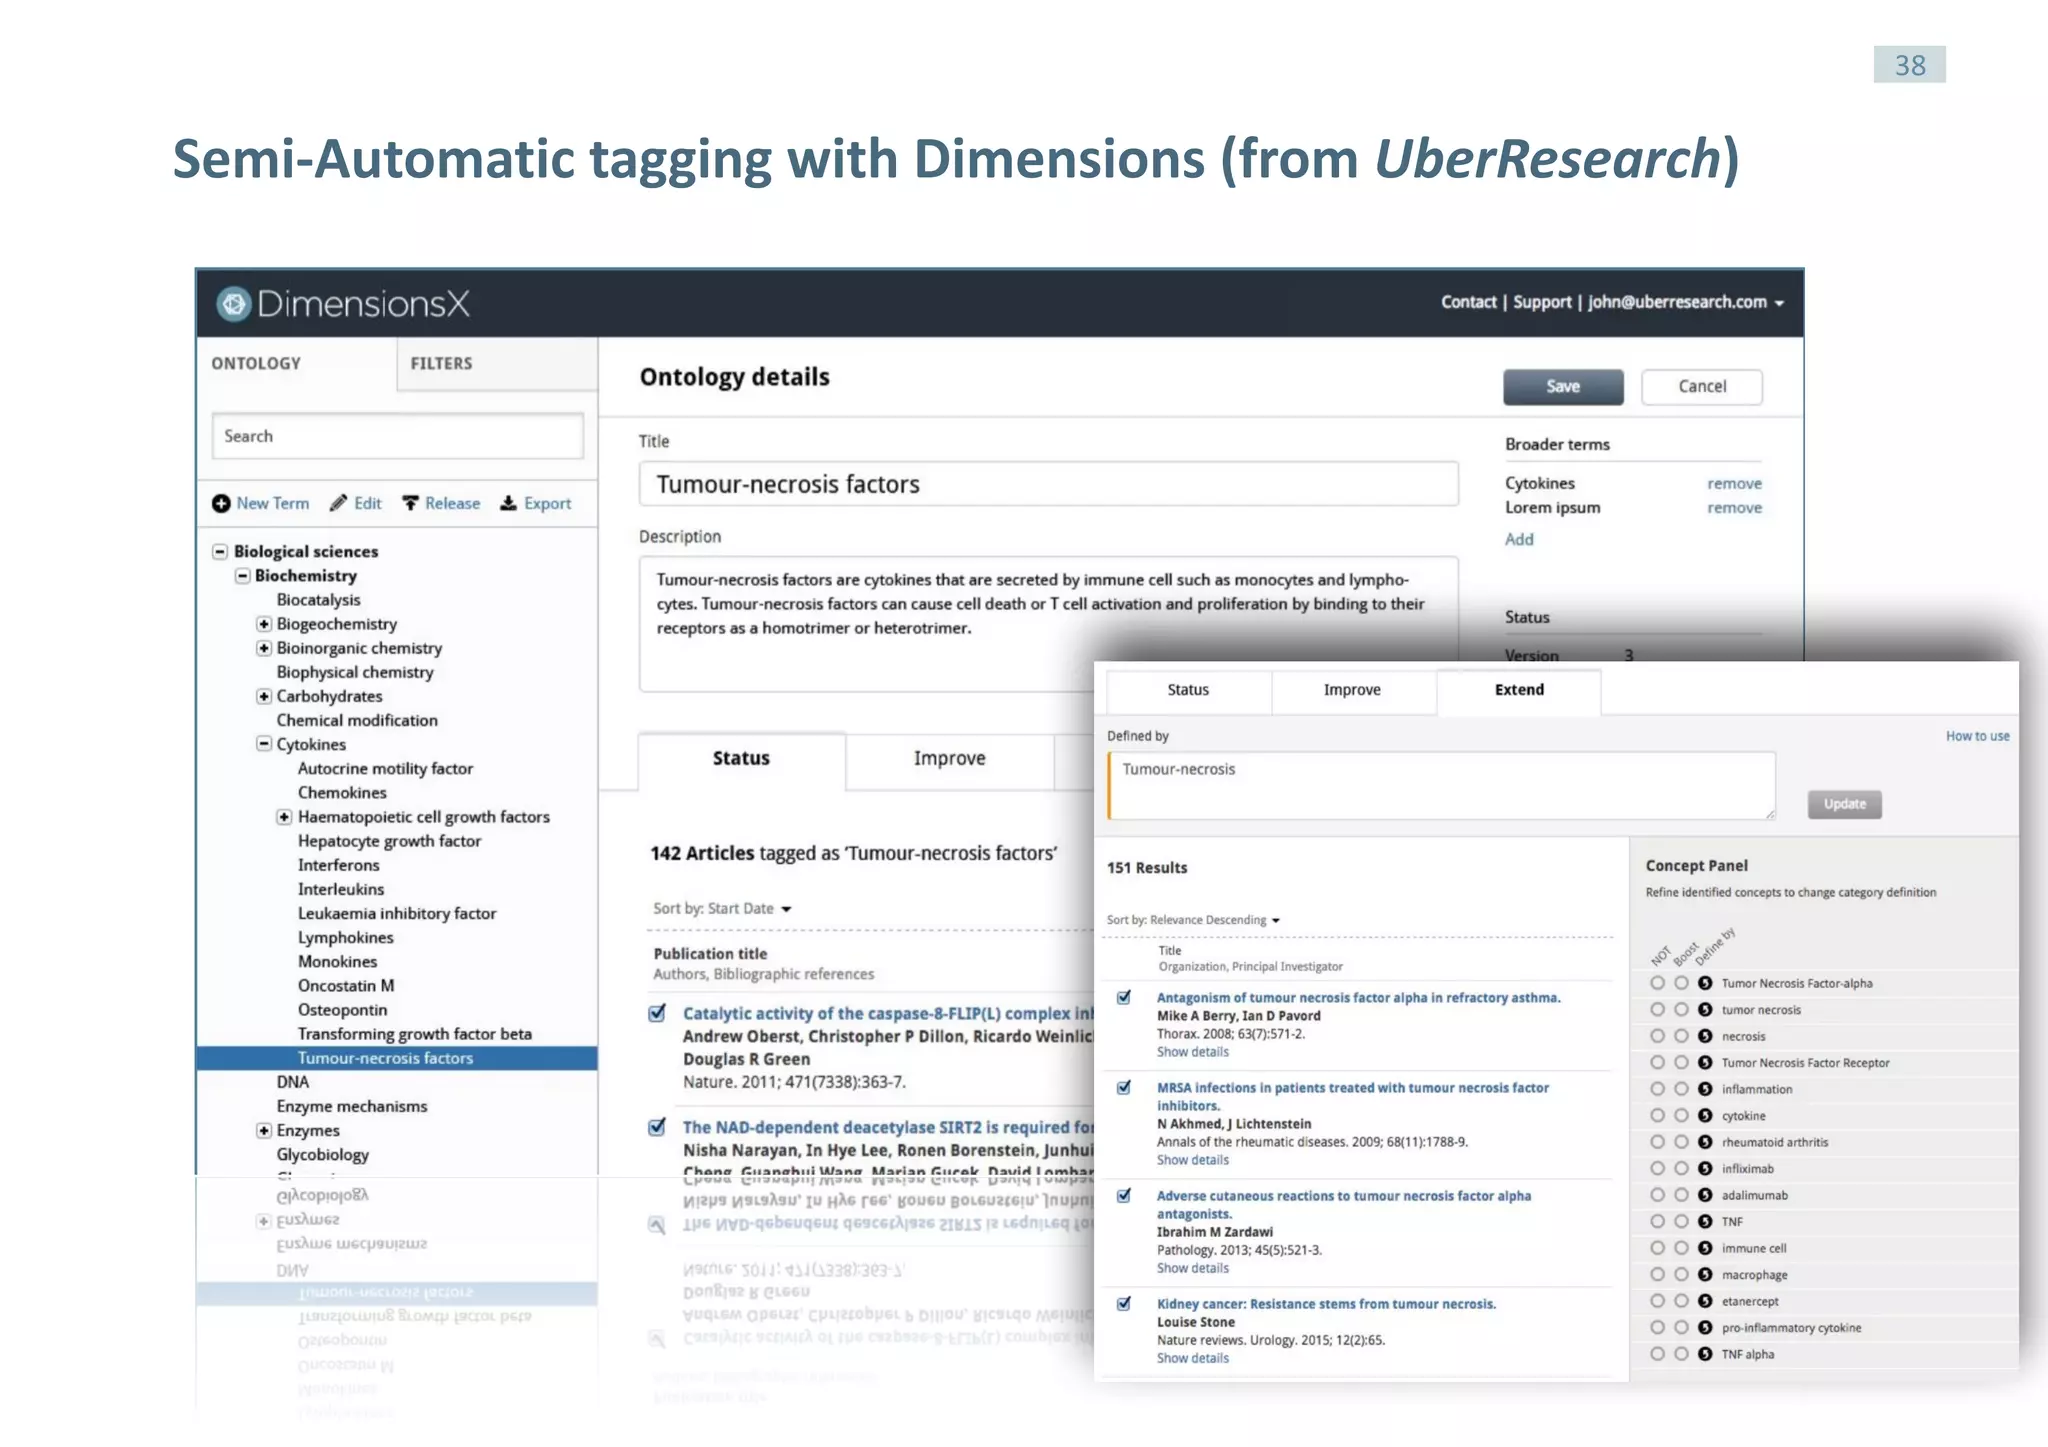
Task: Set NOT radio for rheumatoid arthritis
Action: [1657, 1142]
